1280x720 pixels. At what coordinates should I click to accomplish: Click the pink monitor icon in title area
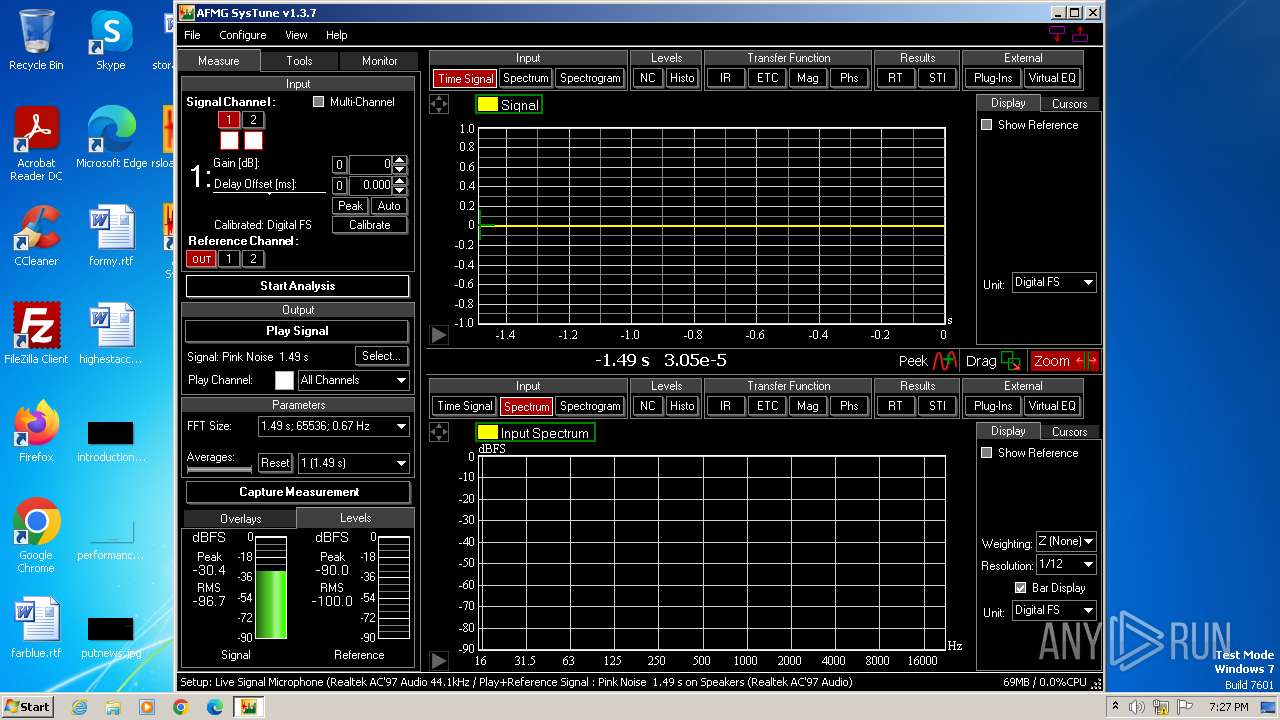click(1057, 33)
